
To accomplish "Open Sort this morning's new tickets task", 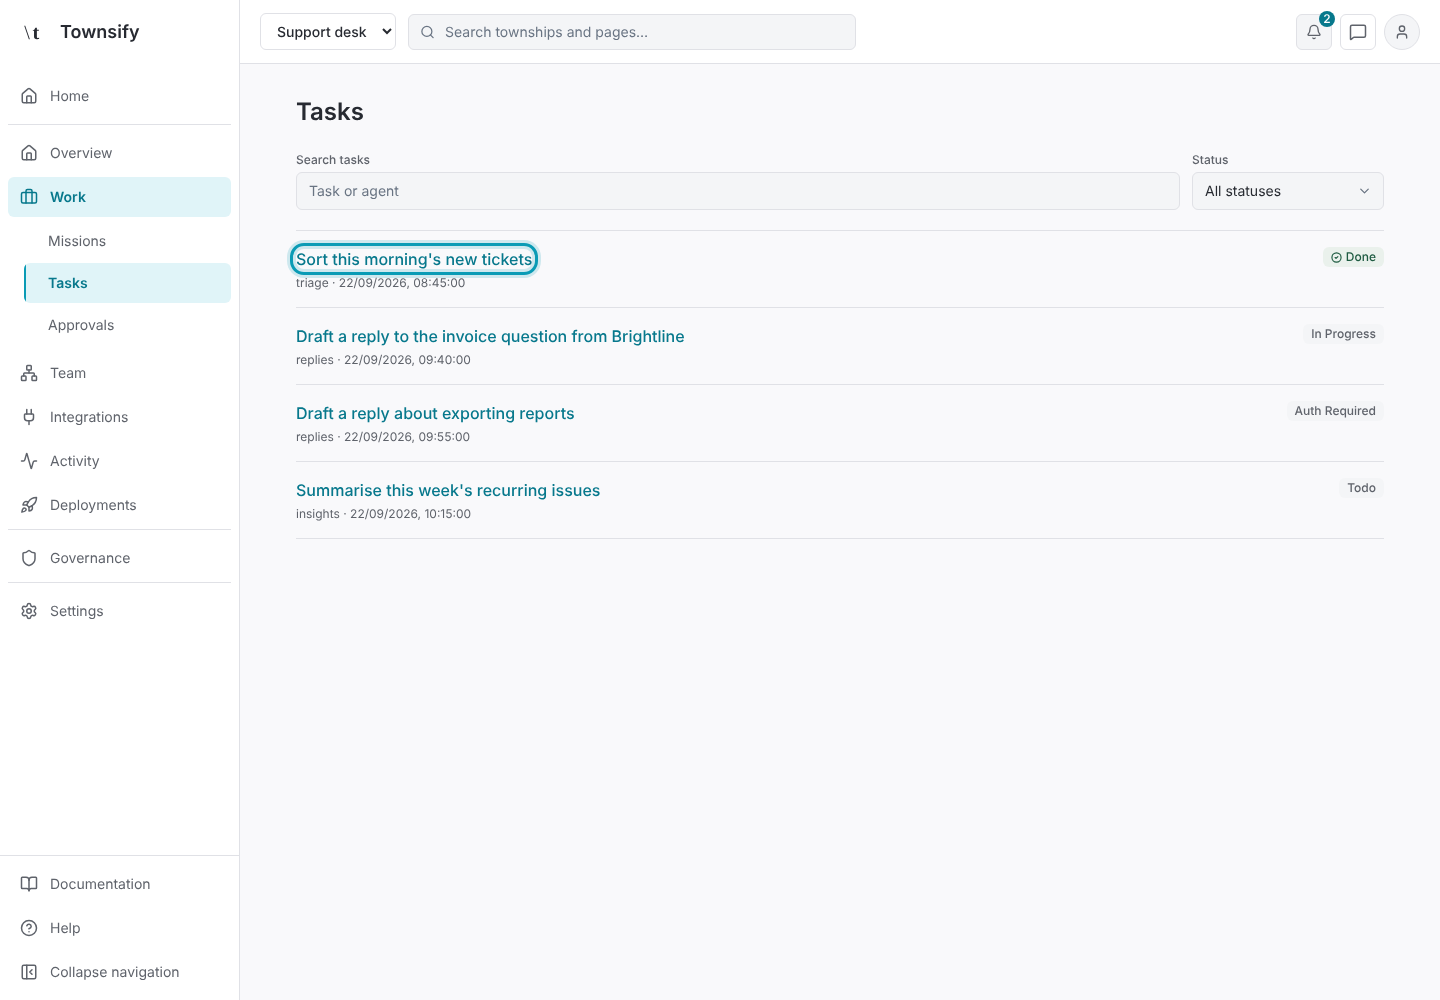I will tap(414, 259).
